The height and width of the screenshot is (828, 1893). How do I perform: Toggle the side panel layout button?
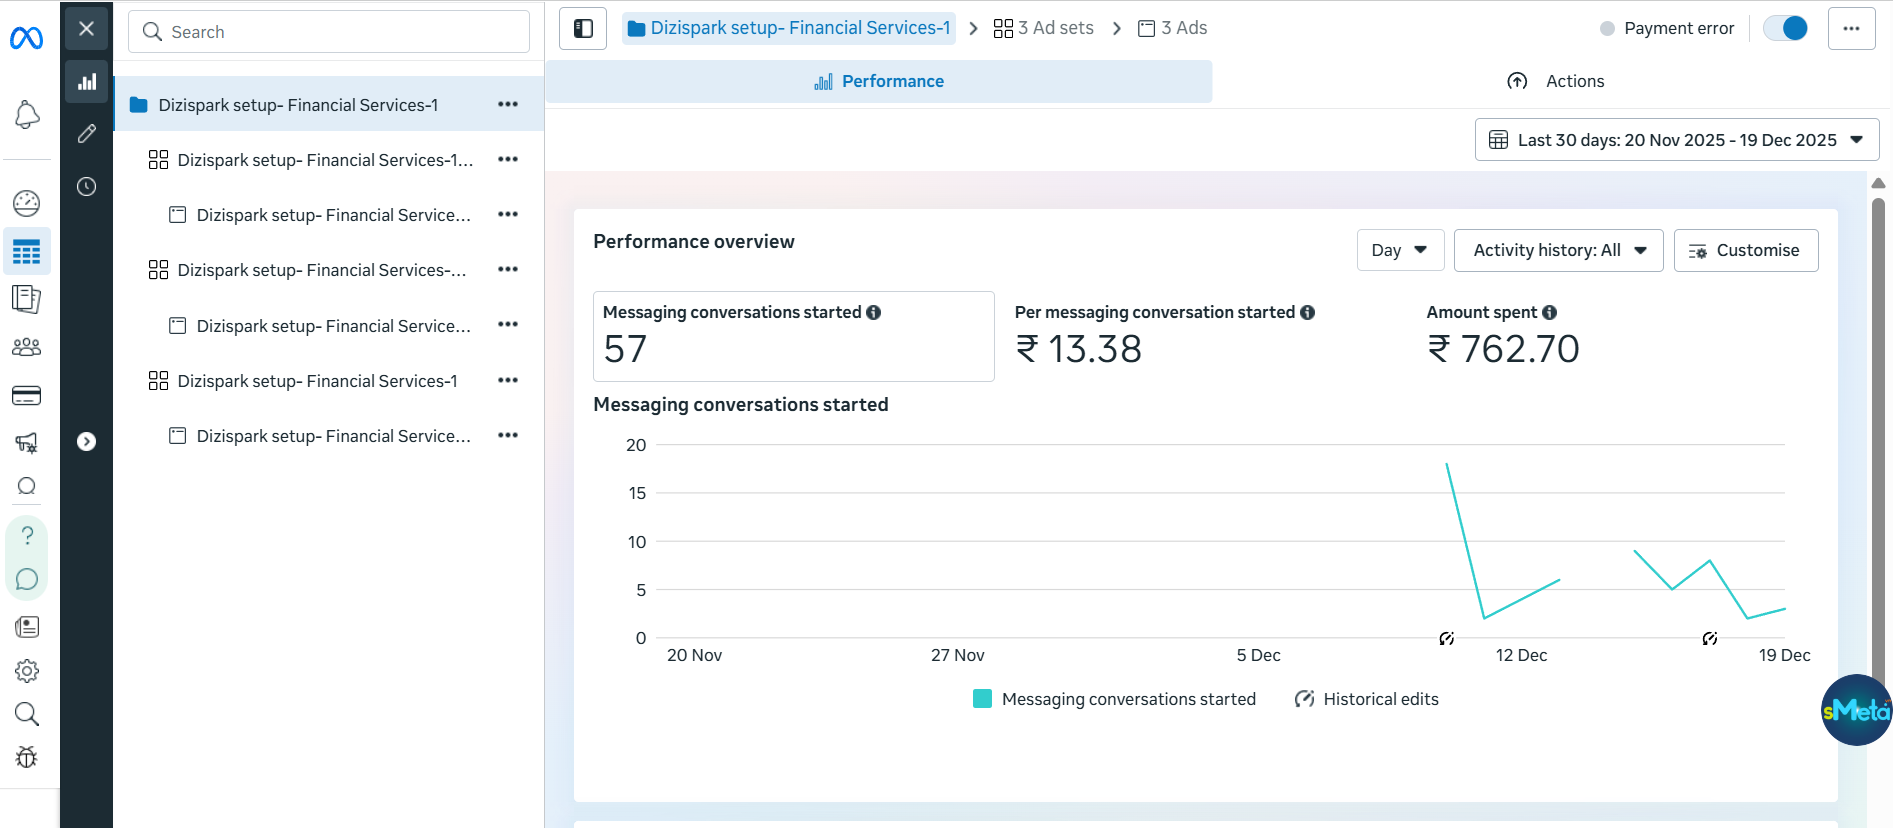click(x=583, y=29)
